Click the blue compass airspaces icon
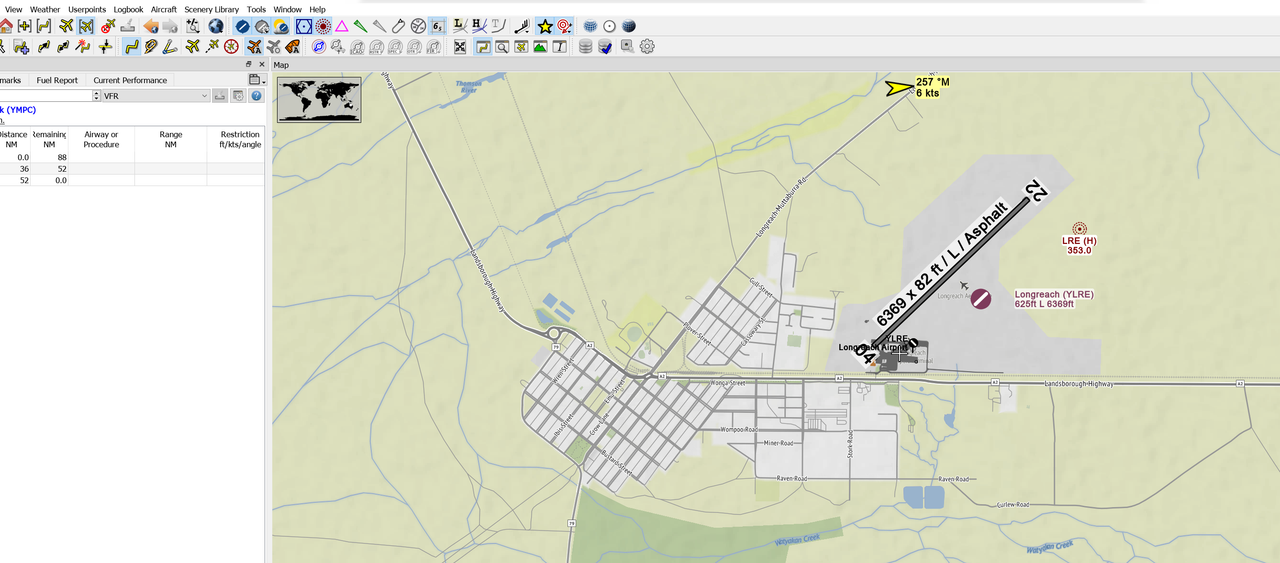 point(319,47)
